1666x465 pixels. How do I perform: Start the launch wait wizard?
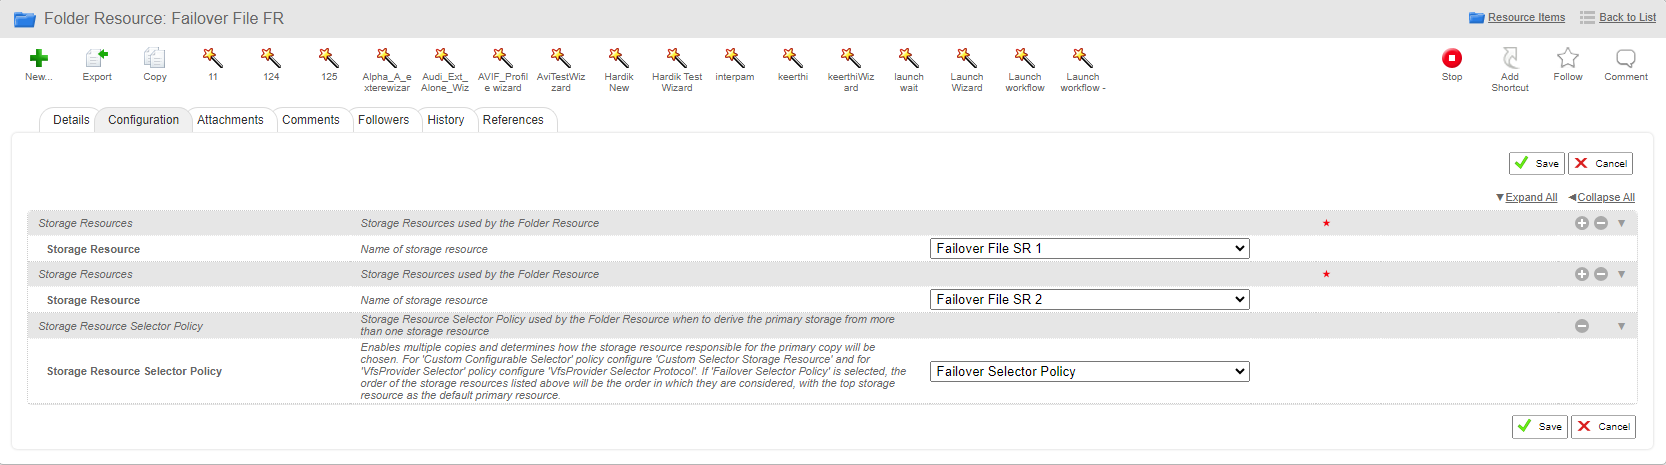coord(909,58)
